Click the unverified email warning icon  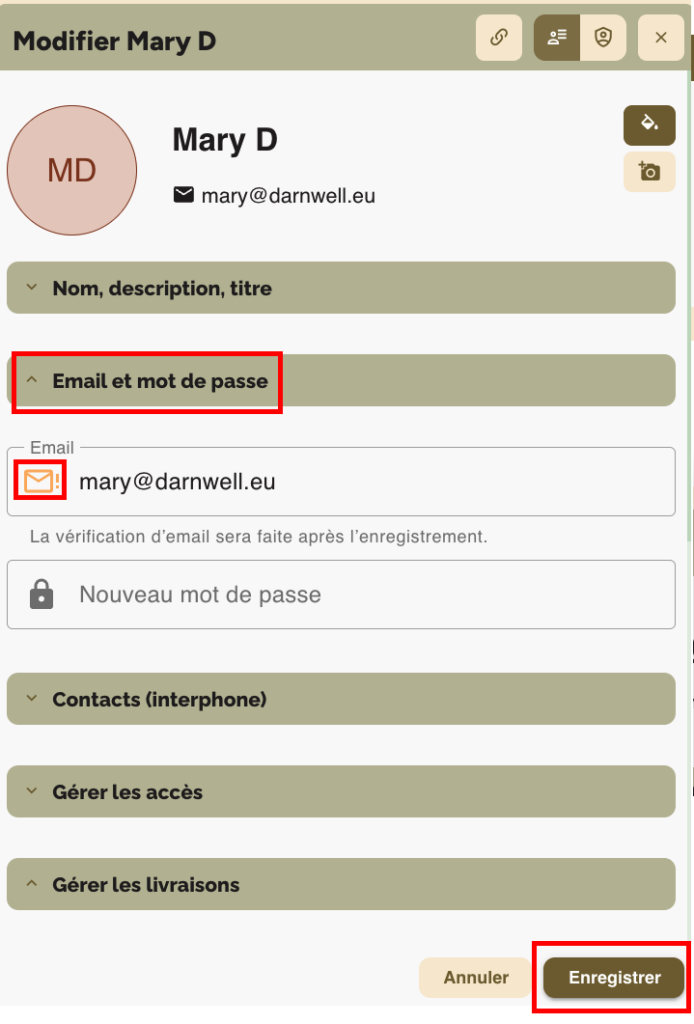point(40,482)
